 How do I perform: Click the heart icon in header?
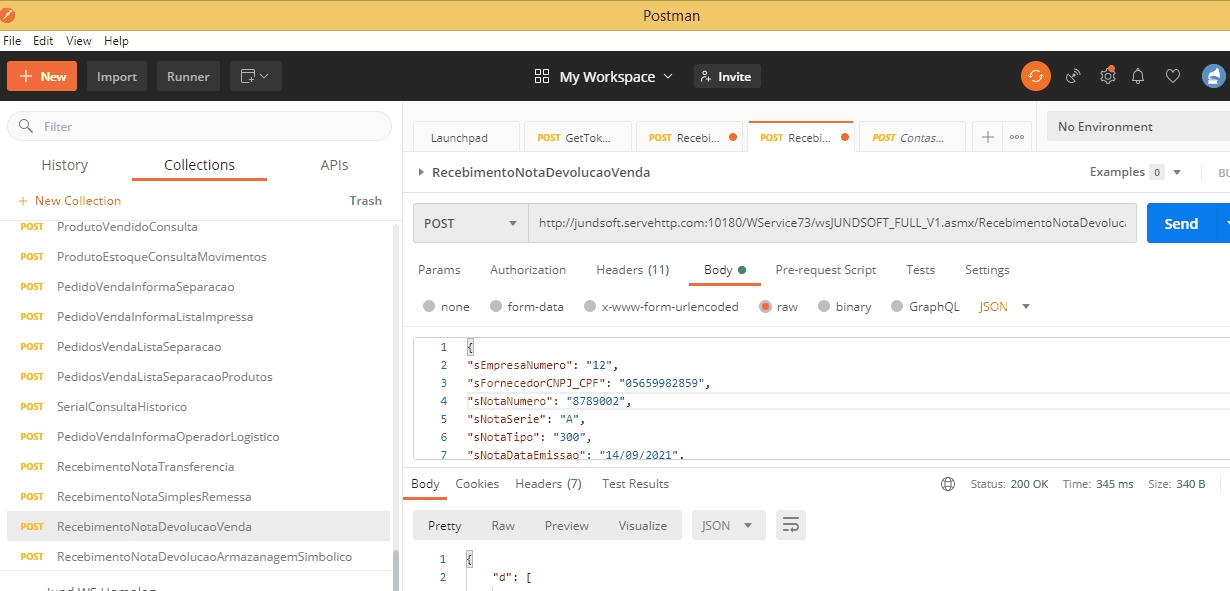1173,76
